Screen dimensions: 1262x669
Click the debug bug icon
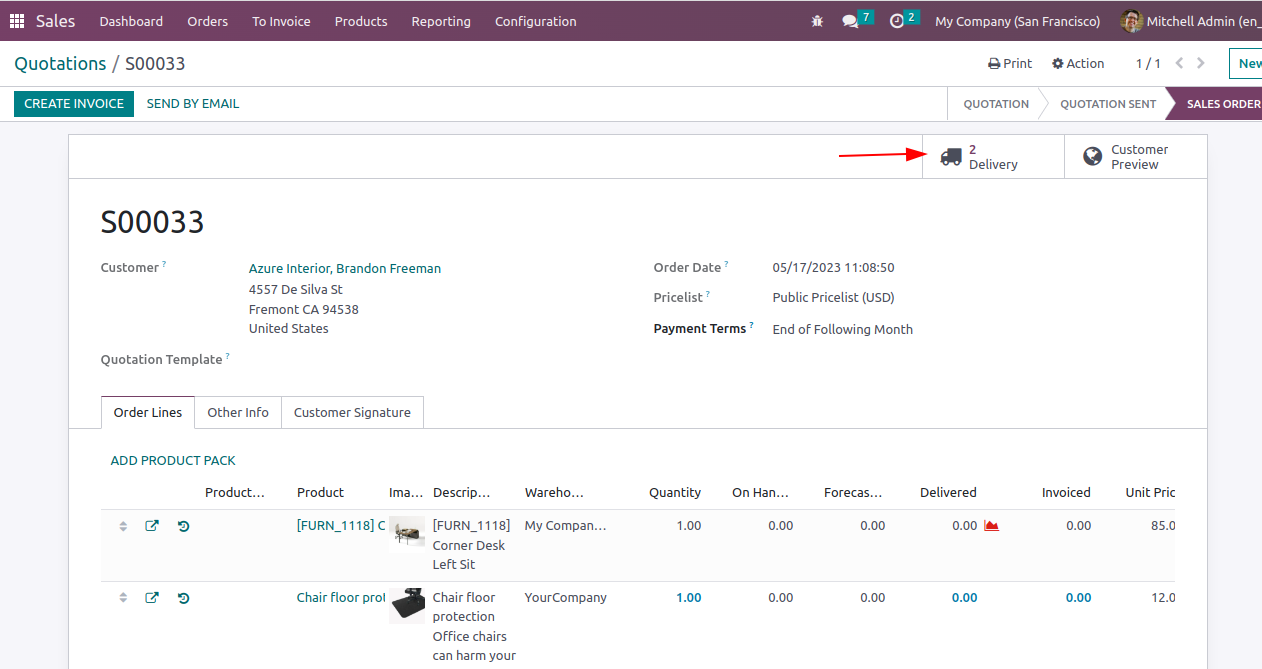(x=818, y=21)
